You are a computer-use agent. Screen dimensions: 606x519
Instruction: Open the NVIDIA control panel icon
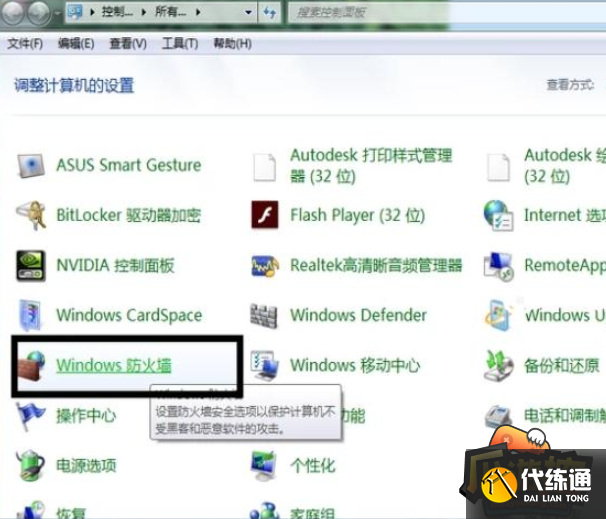point(31,265)
